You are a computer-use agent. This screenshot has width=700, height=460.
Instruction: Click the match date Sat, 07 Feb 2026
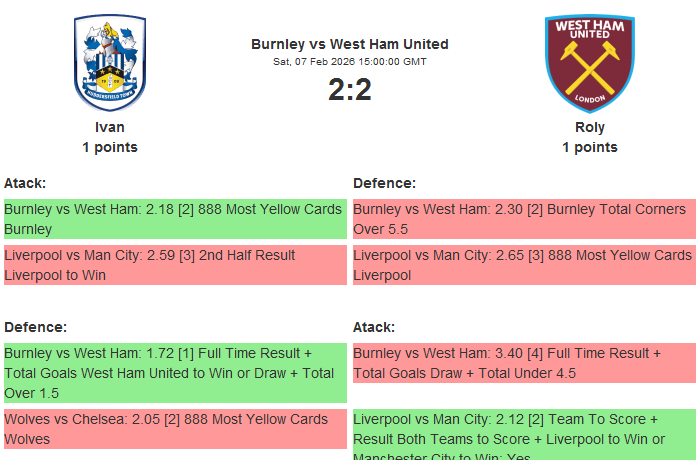[350, 62]
